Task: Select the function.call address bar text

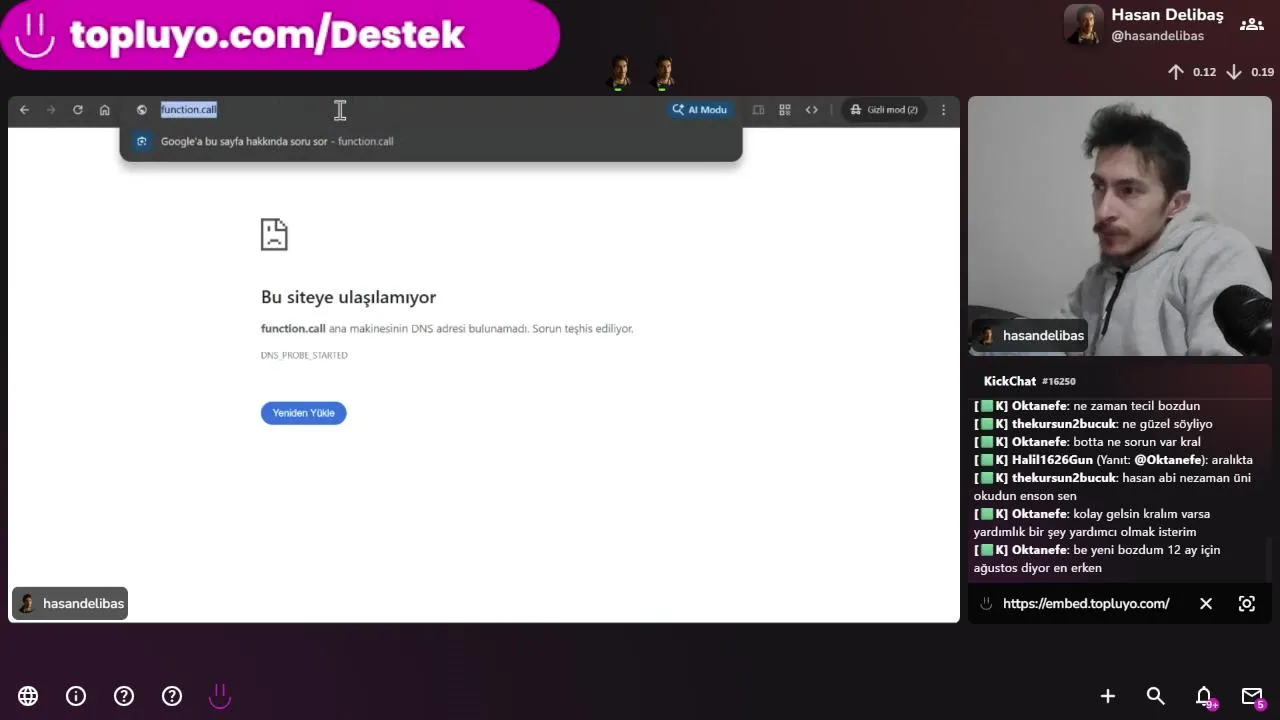Action: click(189, 110)
